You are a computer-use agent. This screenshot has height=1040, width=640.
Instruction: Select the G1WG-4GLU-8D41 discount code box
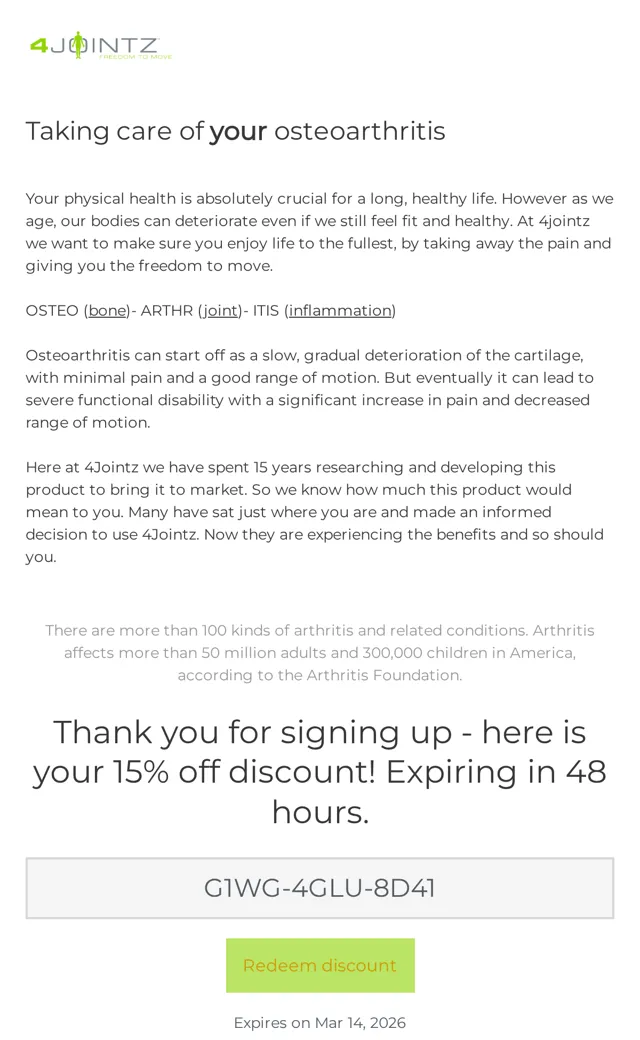click(320, 887)
